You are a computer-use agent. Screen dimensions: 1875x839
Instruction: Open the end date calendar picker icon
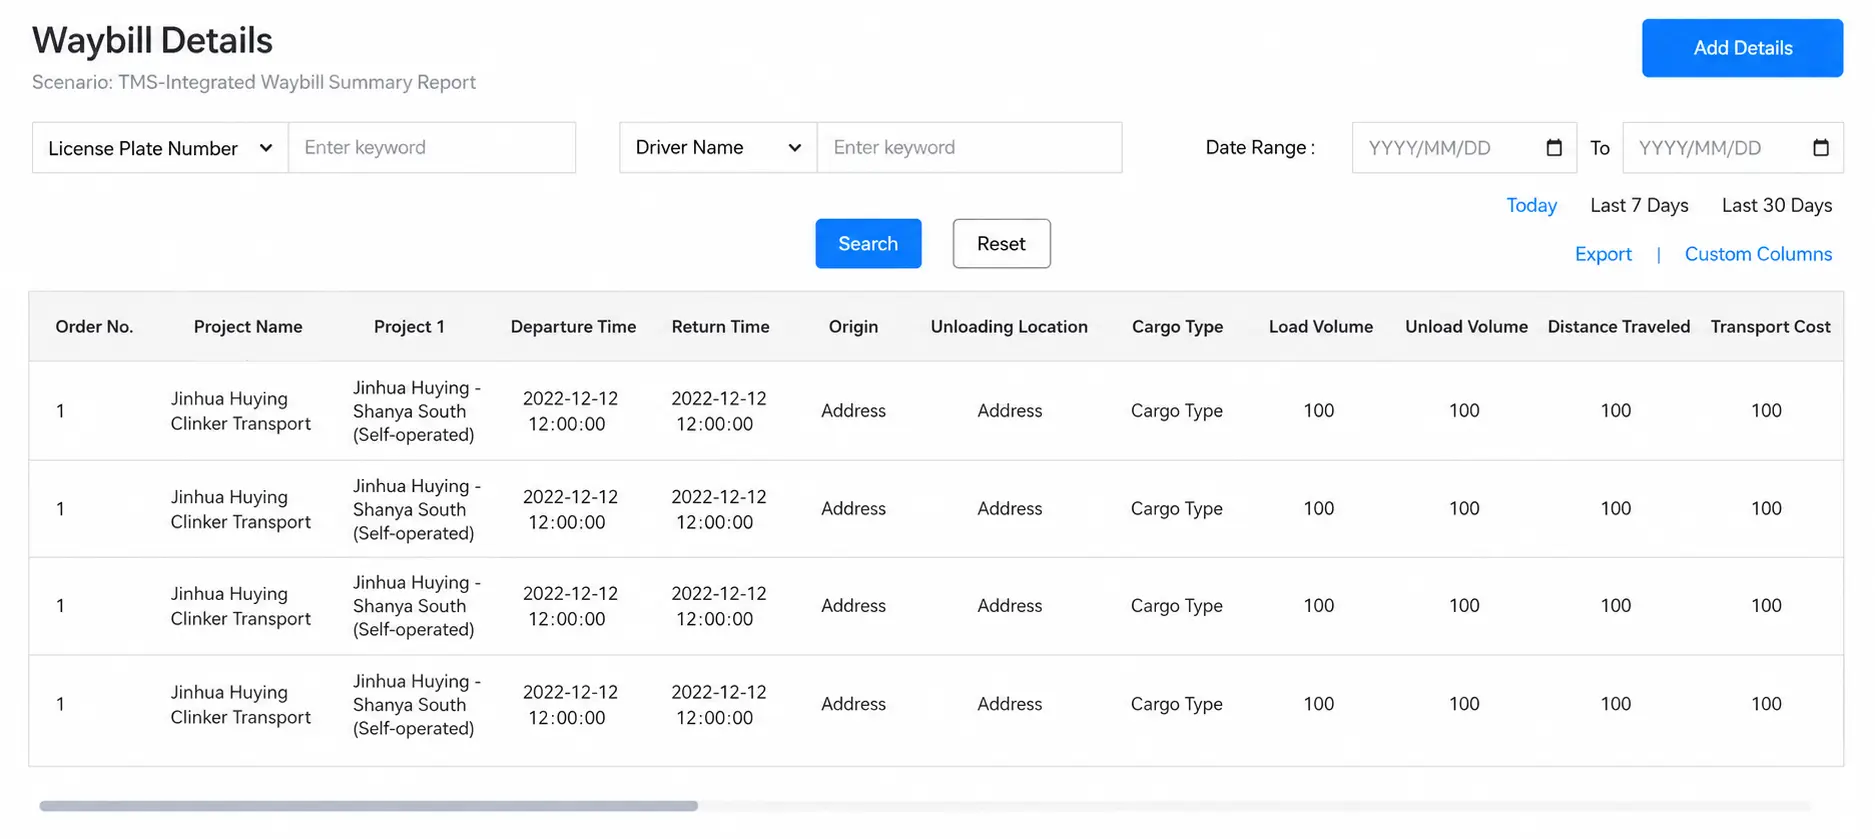click(x=1821, y=148)
